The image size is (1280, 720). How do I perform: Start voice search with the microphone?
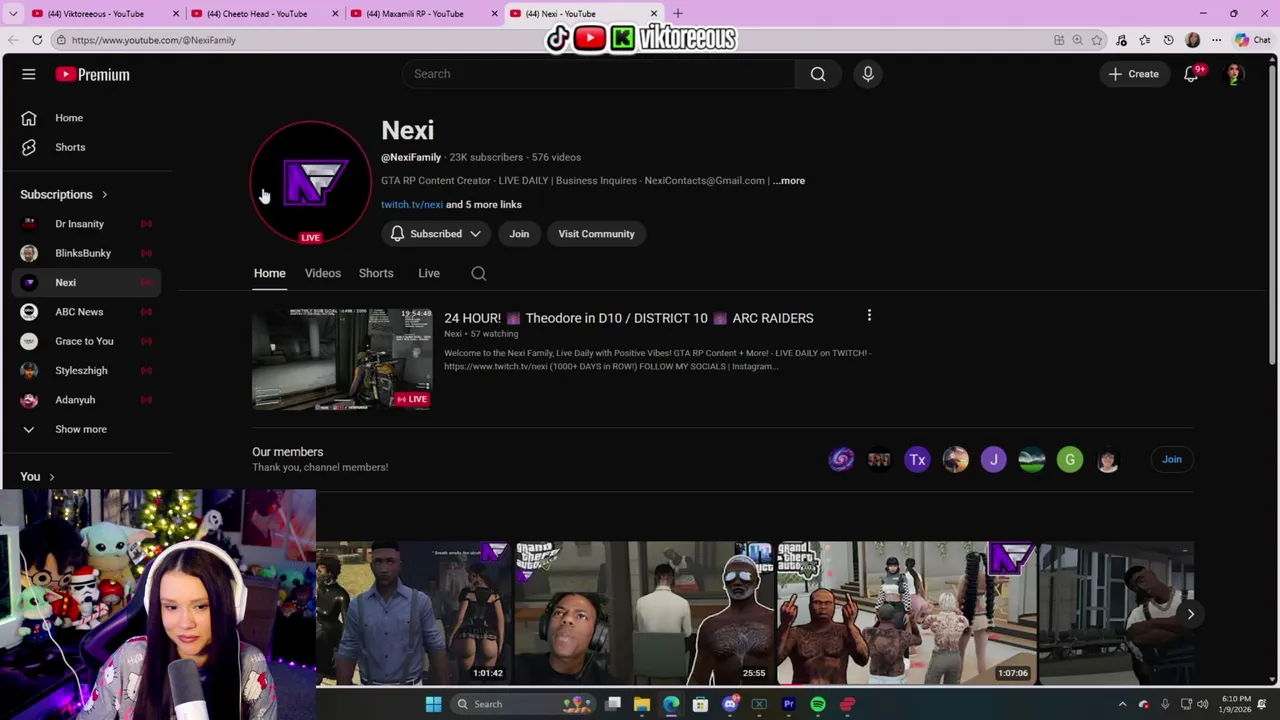[x=868, y=74]
